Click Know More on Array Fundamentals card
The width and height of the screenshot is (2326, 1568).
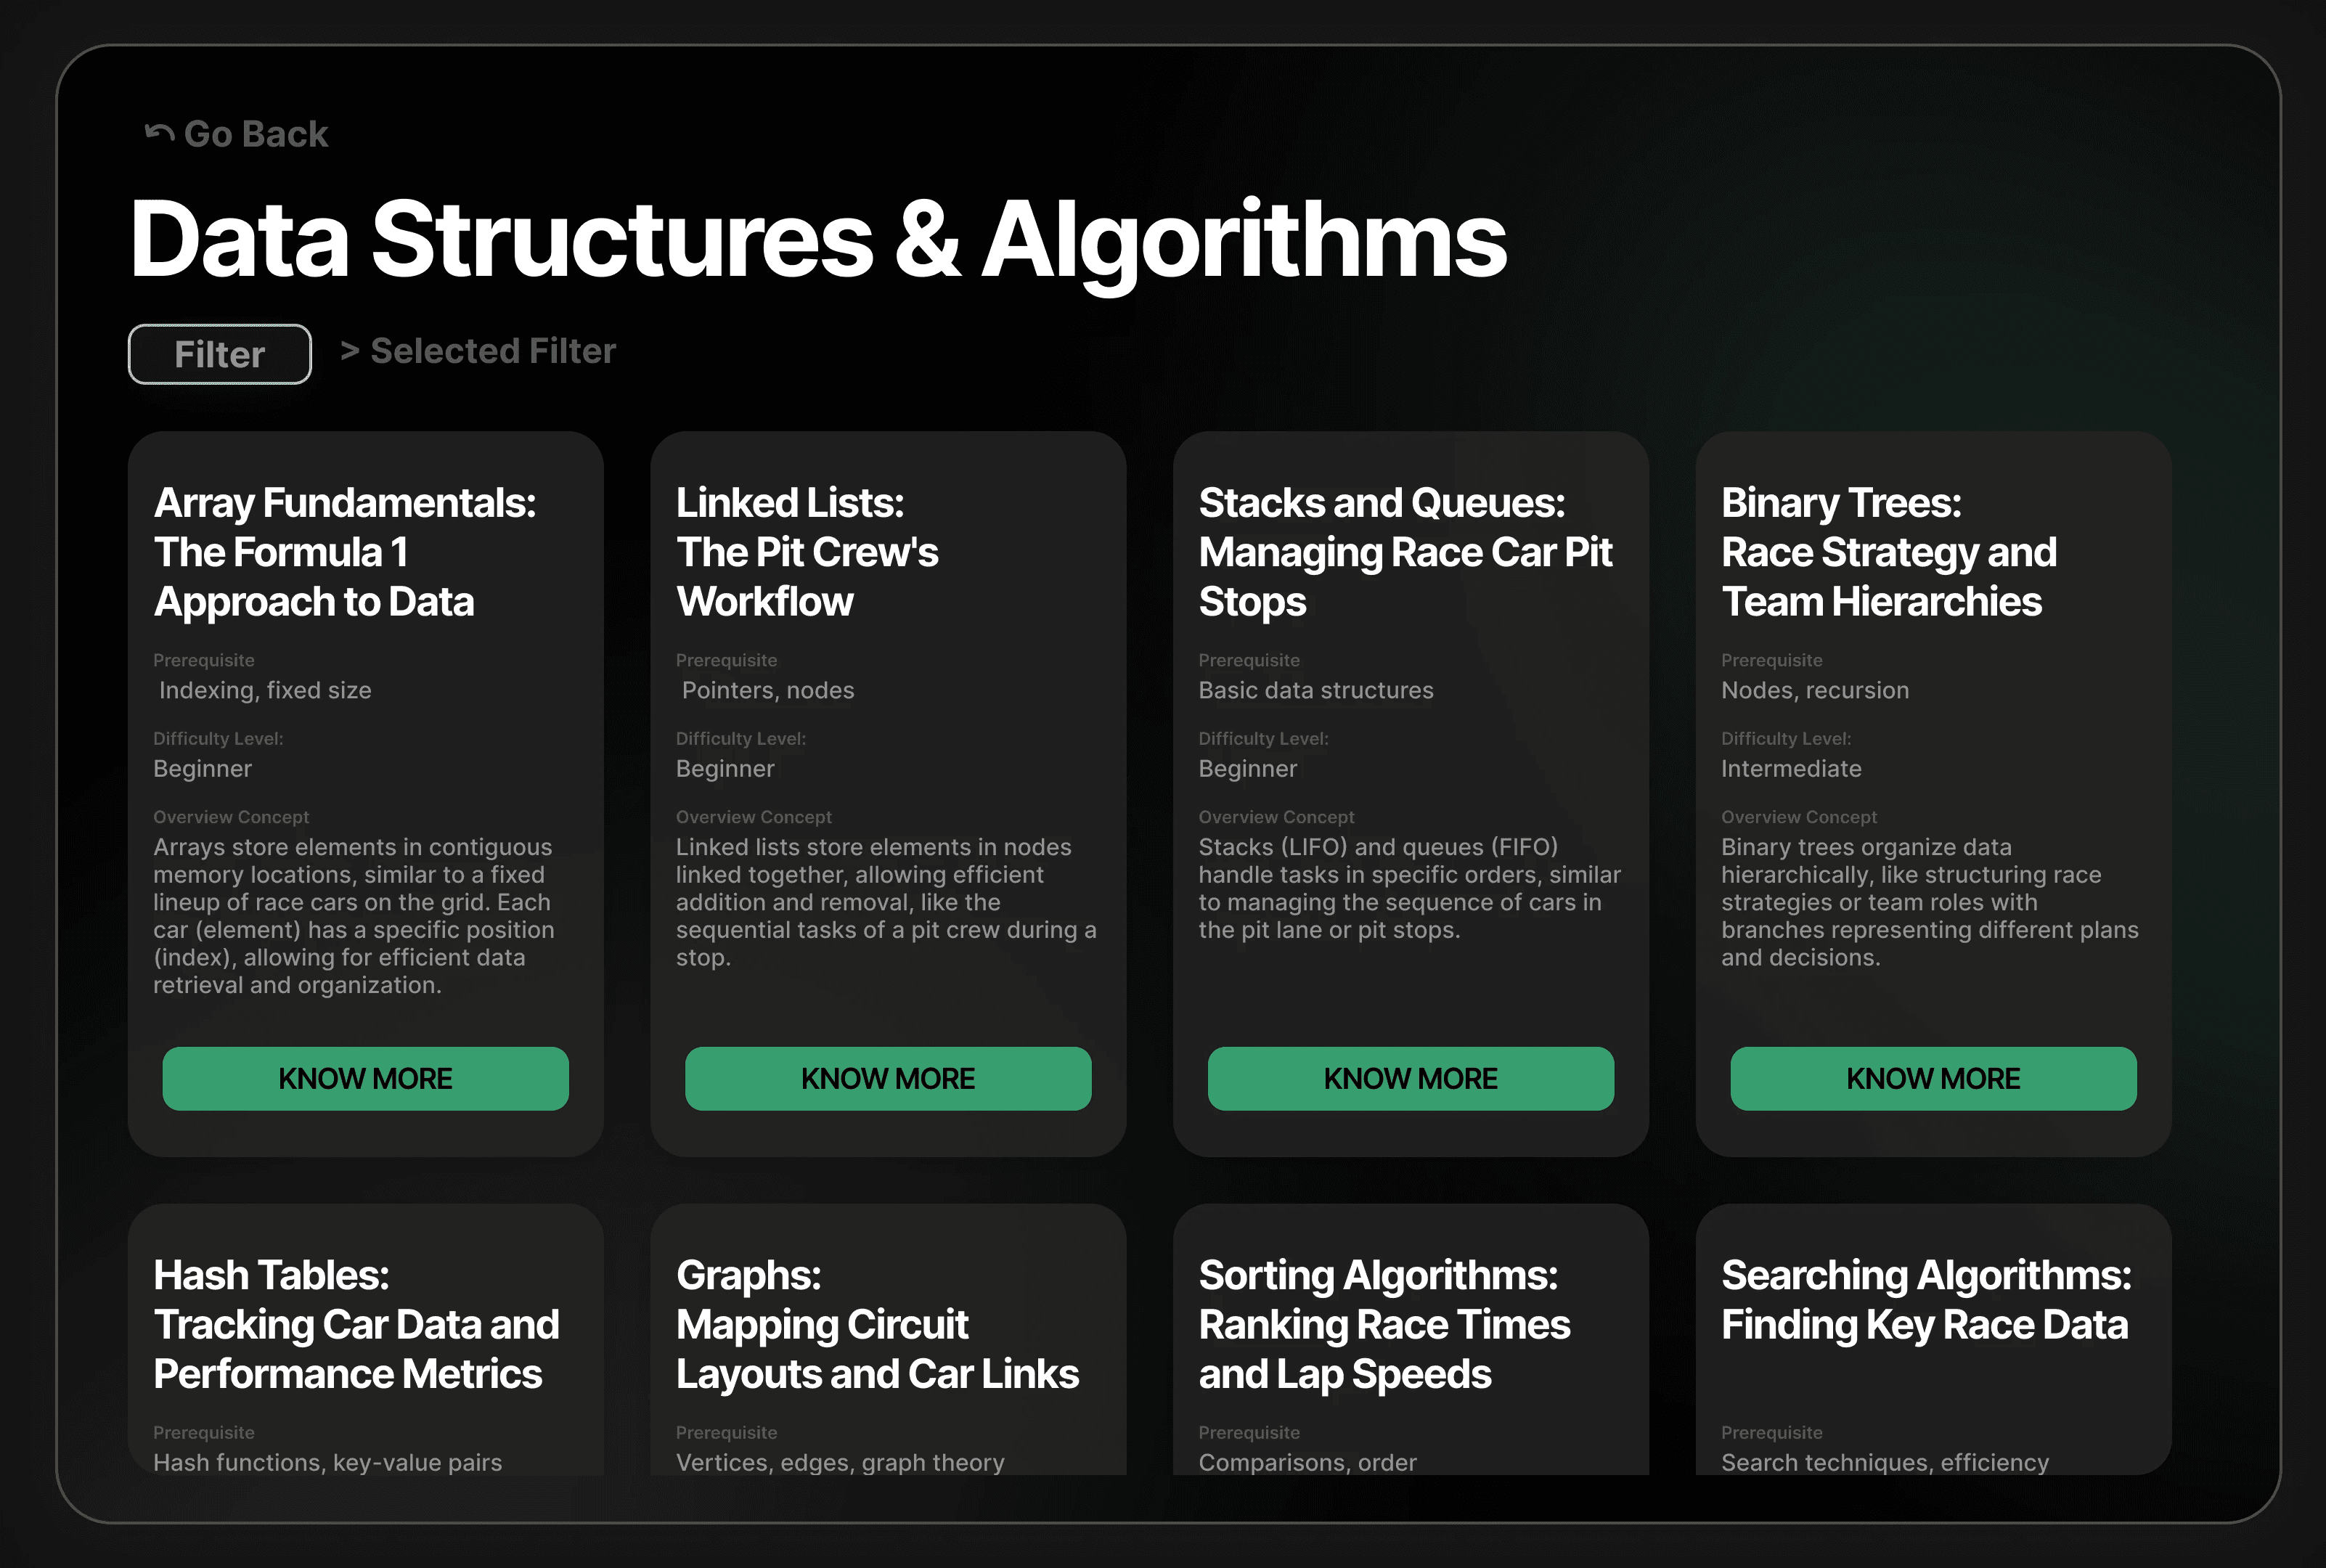pyautogui.click(x=365, y=1078)
